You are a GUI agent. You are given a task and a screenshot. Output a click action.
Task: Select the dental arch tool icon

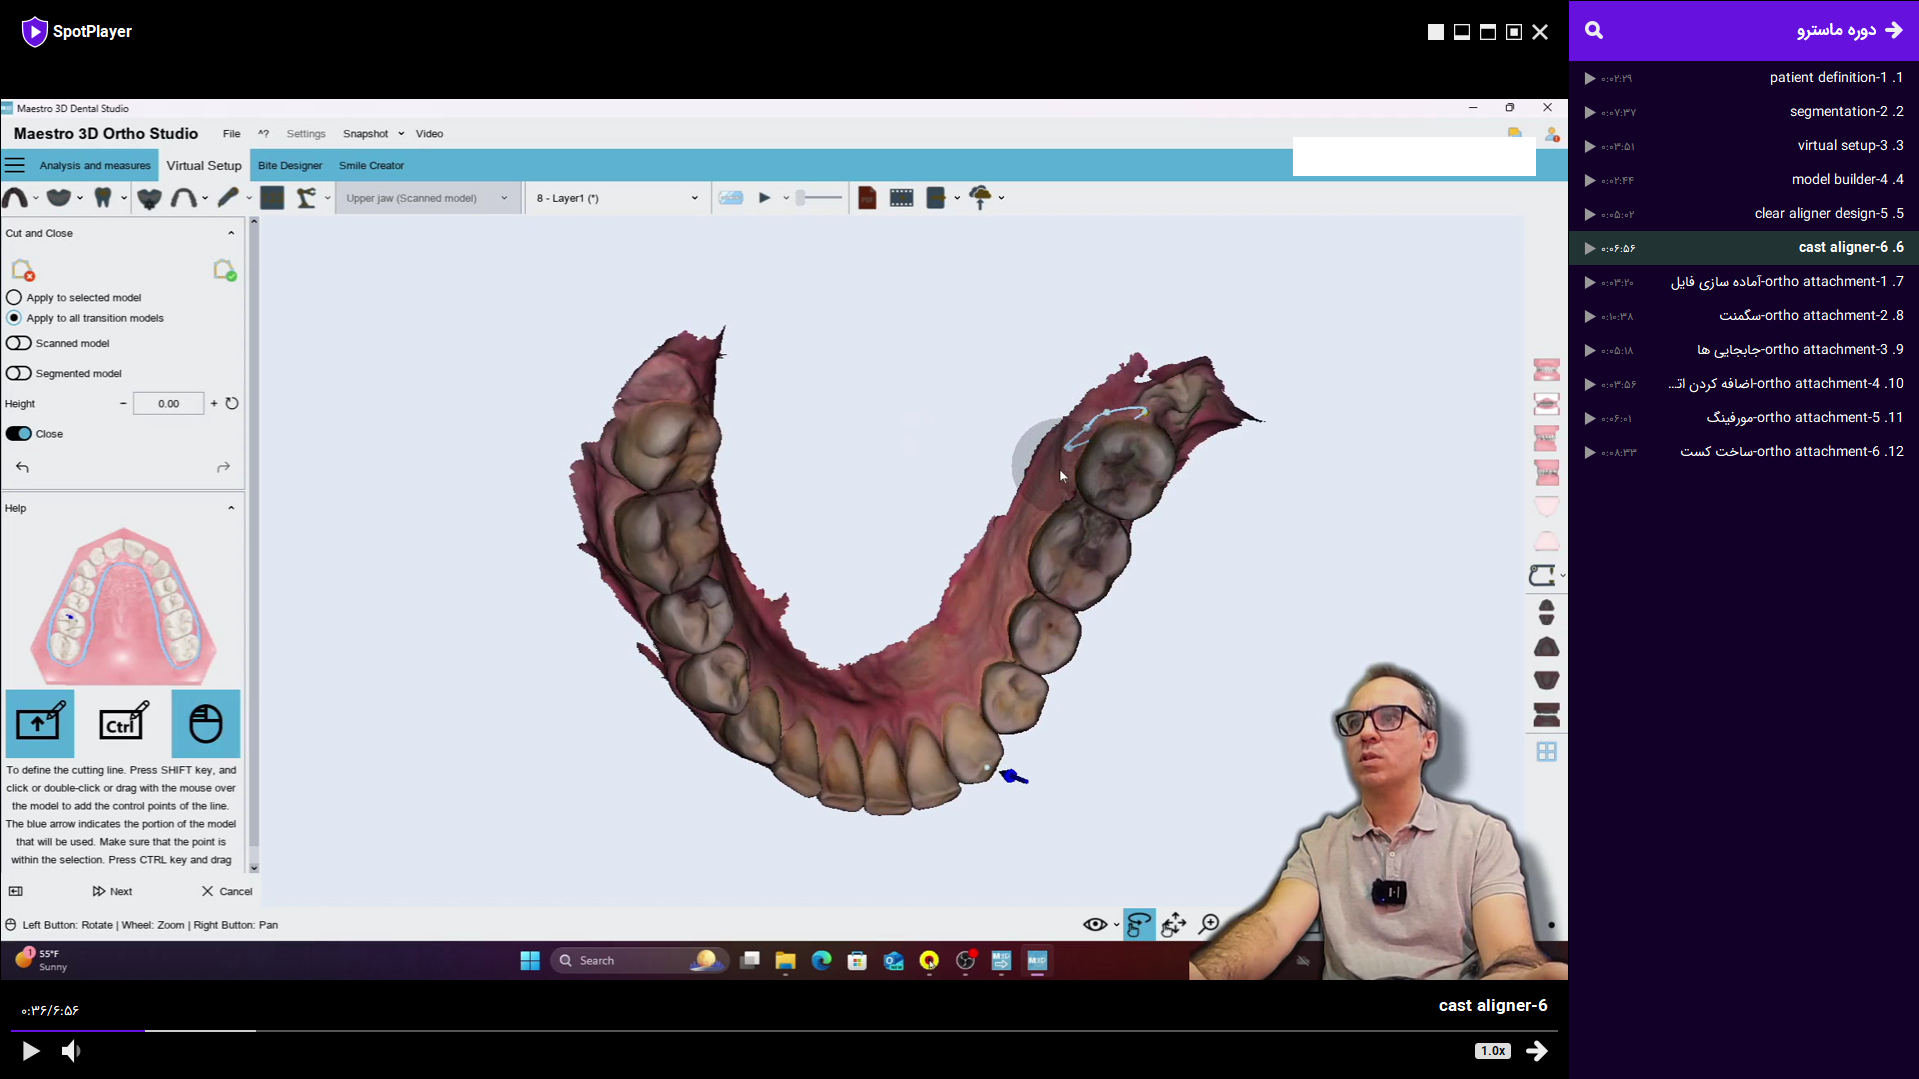point(15,198)
